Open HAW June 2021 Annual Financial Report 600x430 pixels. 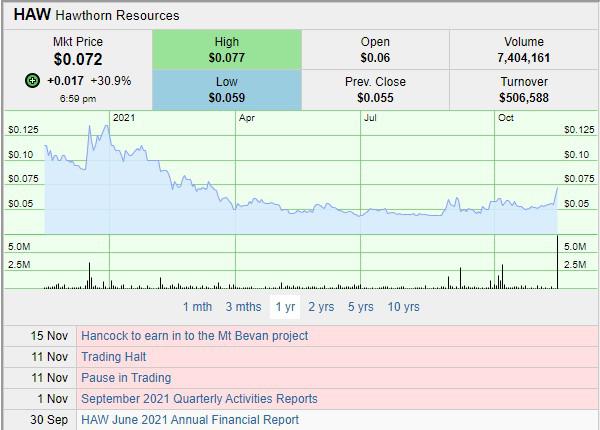[189, 420]
